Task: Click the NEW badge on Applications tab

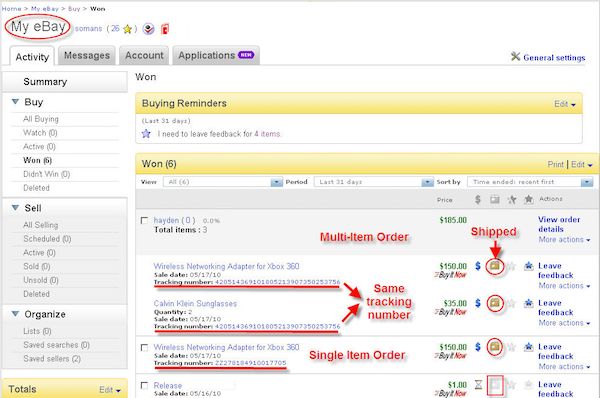Action: pos(246,55)
